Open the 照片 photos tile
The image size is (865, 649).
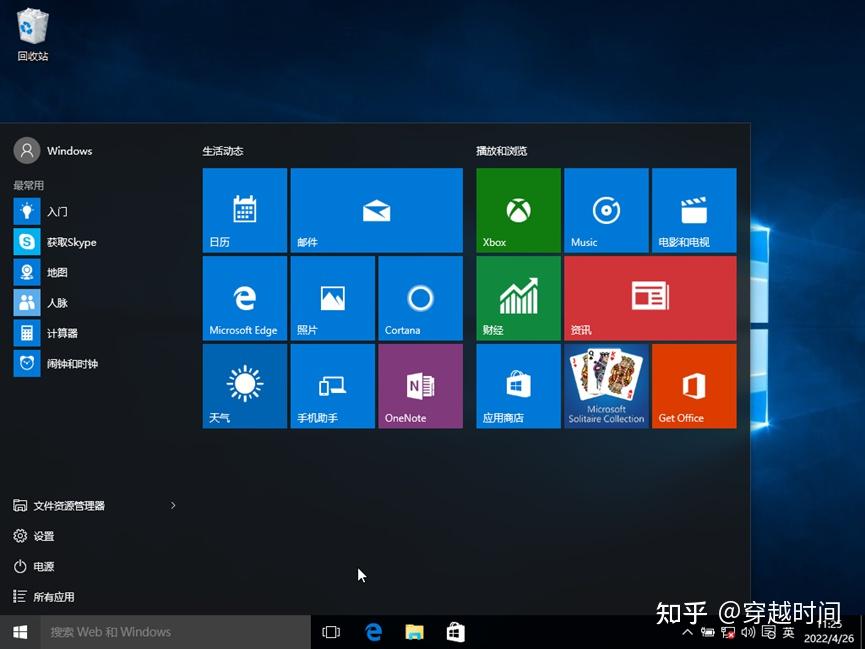coord(333,298)
